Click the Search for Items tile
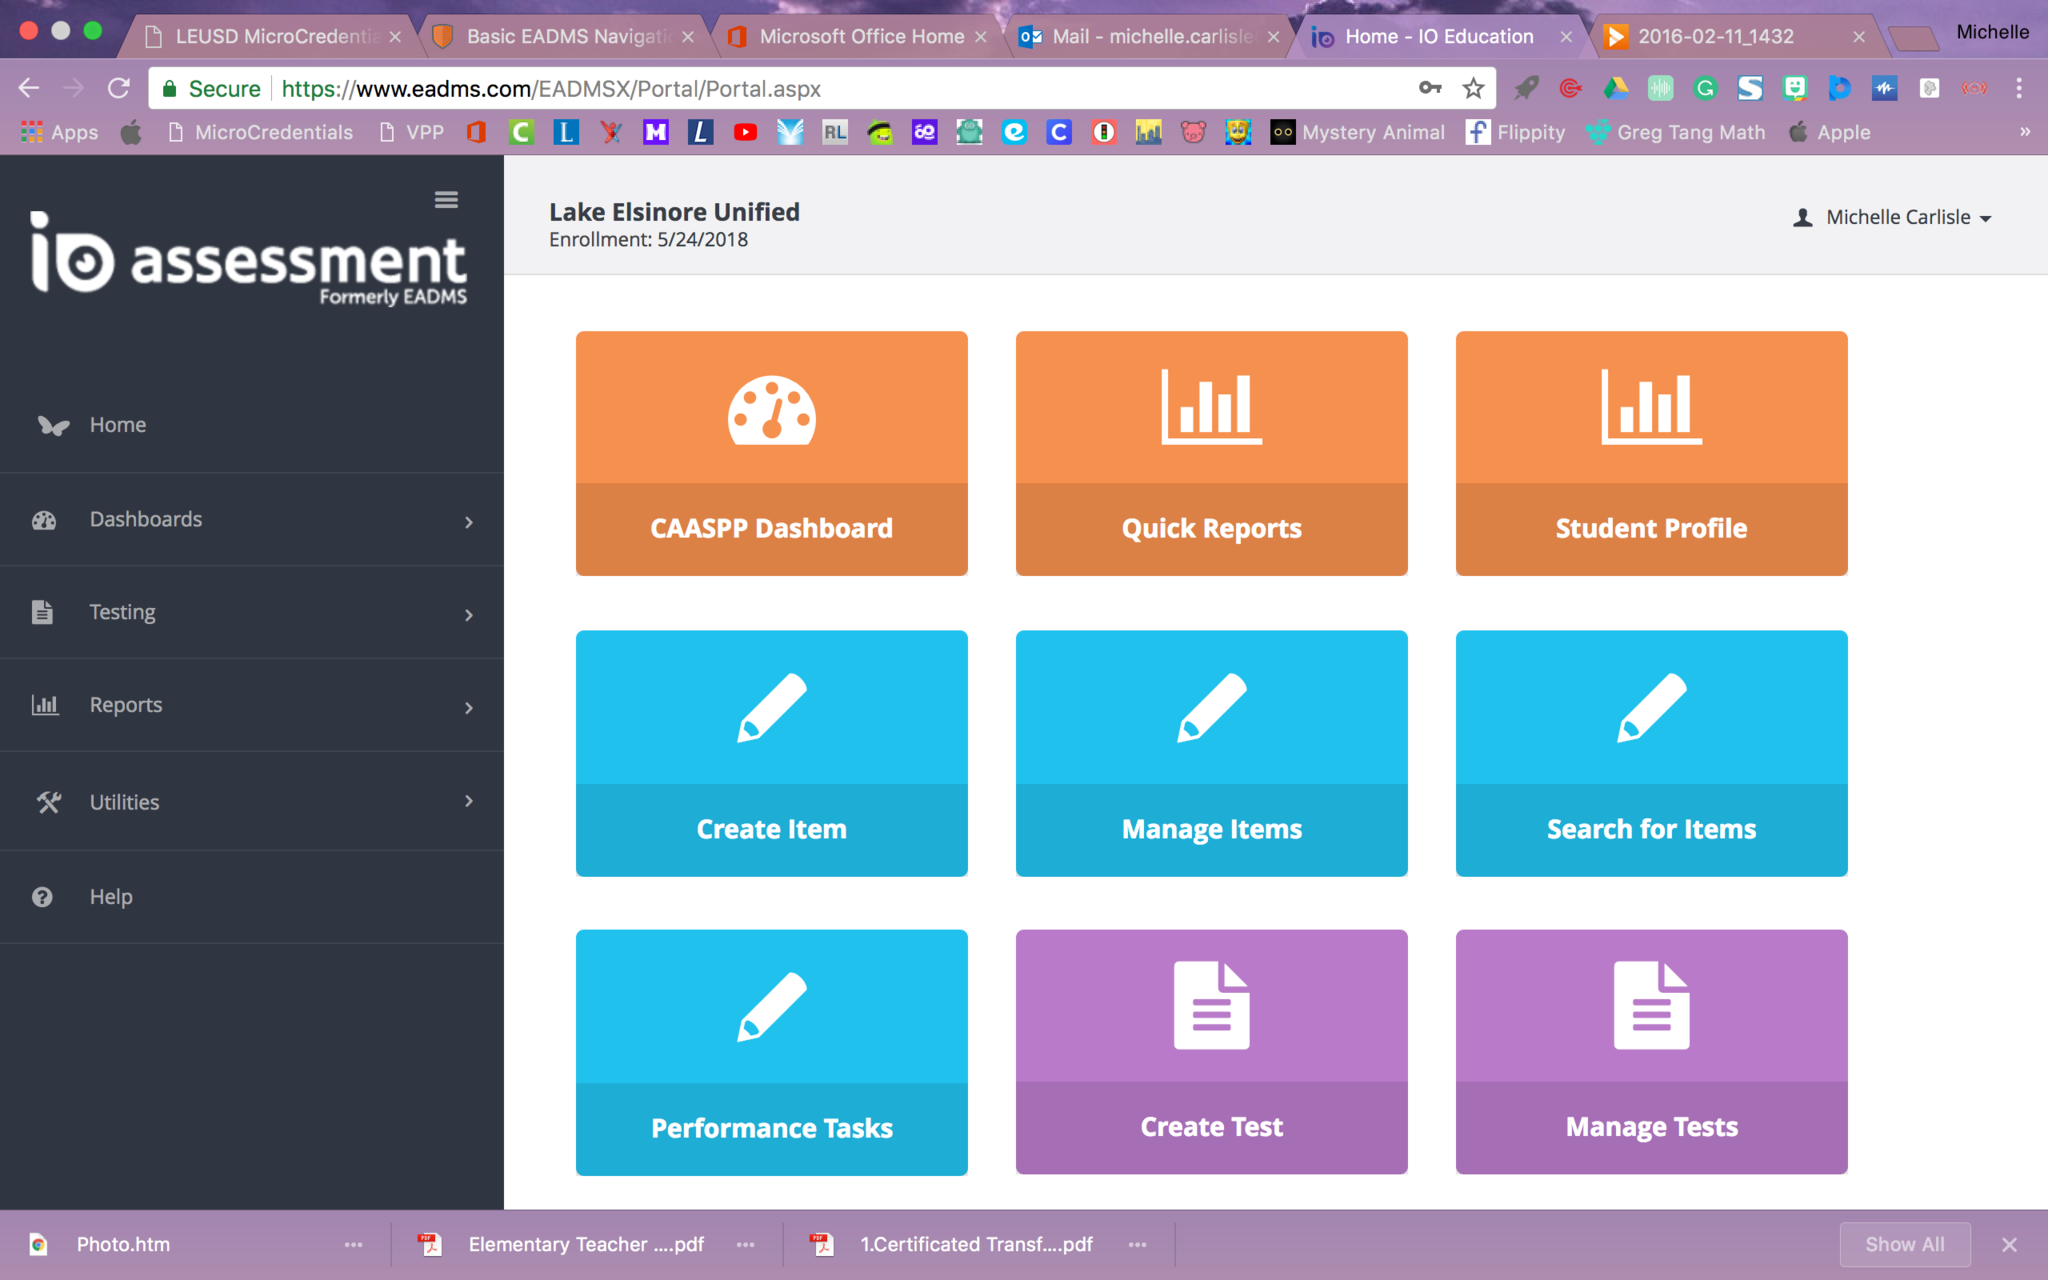Image resolution: width=2048 pixels, height=1280 pixels. tap(1651, 753)
